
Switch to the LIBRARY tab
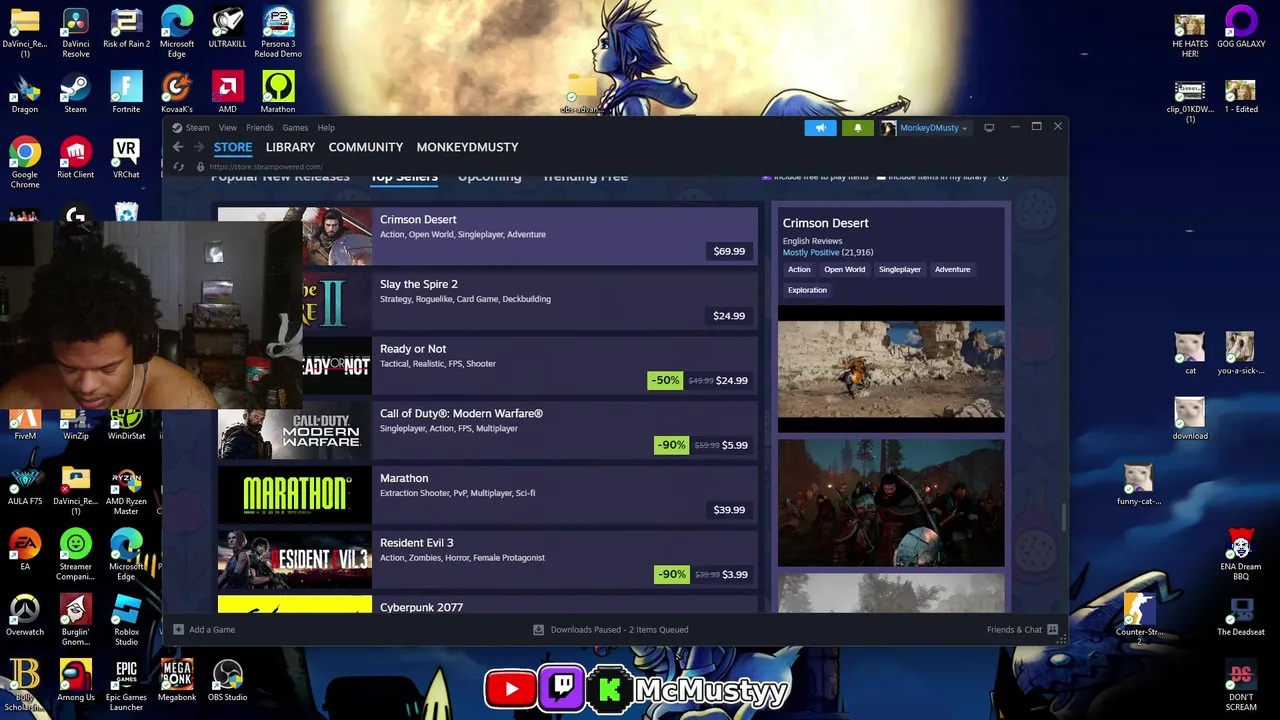point(290,147)
